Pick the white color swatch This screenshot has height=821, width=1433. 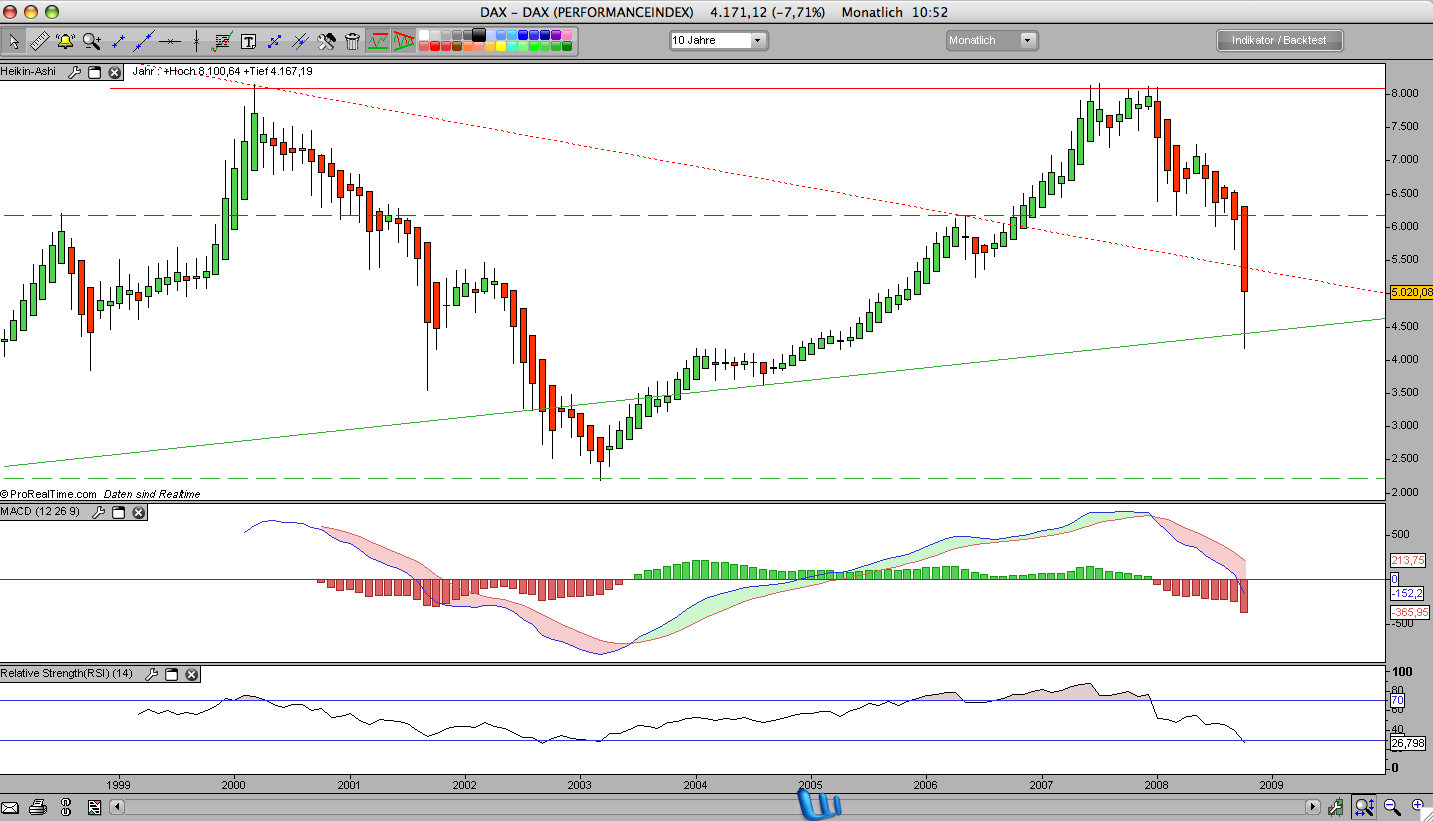(x=424, y=35)
